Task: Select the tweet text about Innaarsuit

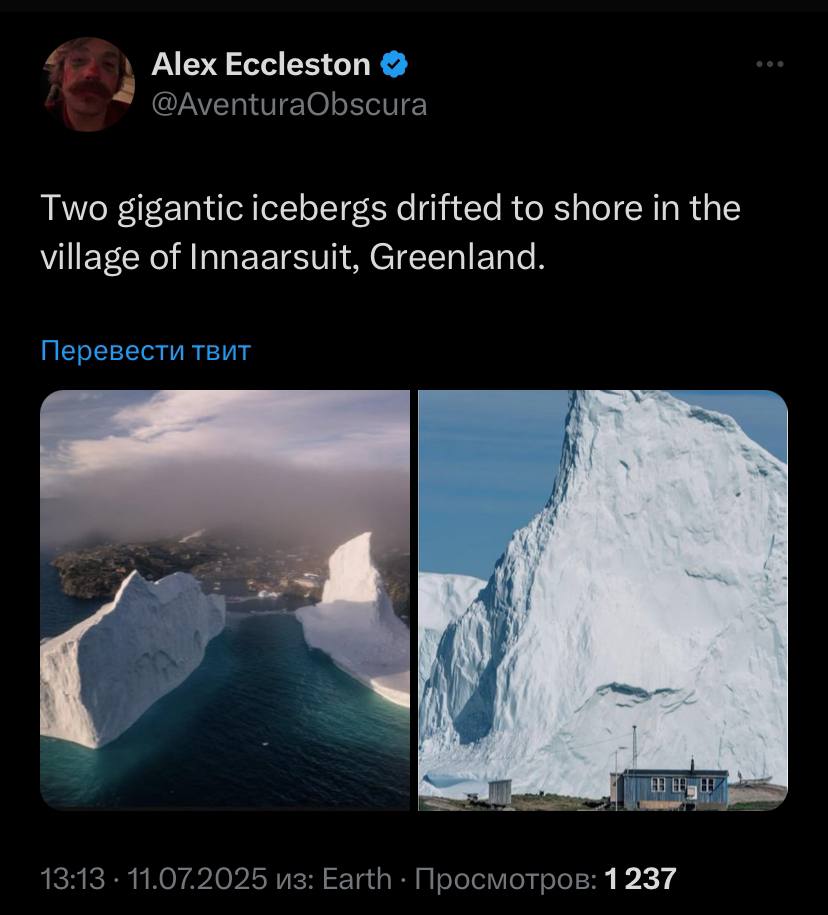Action: click(390, 232)
